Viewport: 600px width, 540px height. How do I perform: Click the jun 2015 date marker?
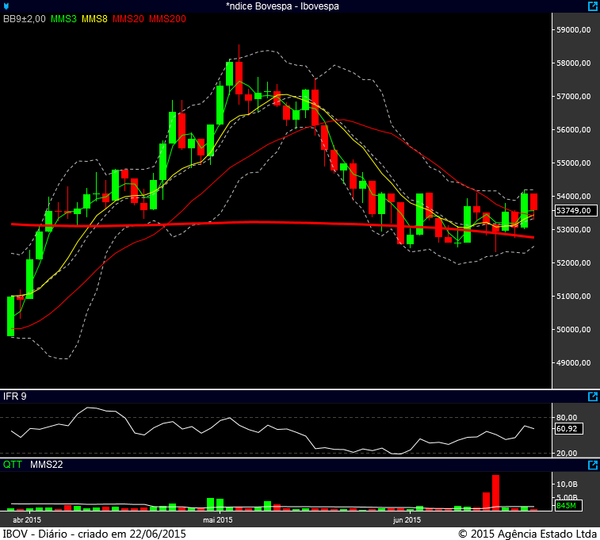pos(405,520)
